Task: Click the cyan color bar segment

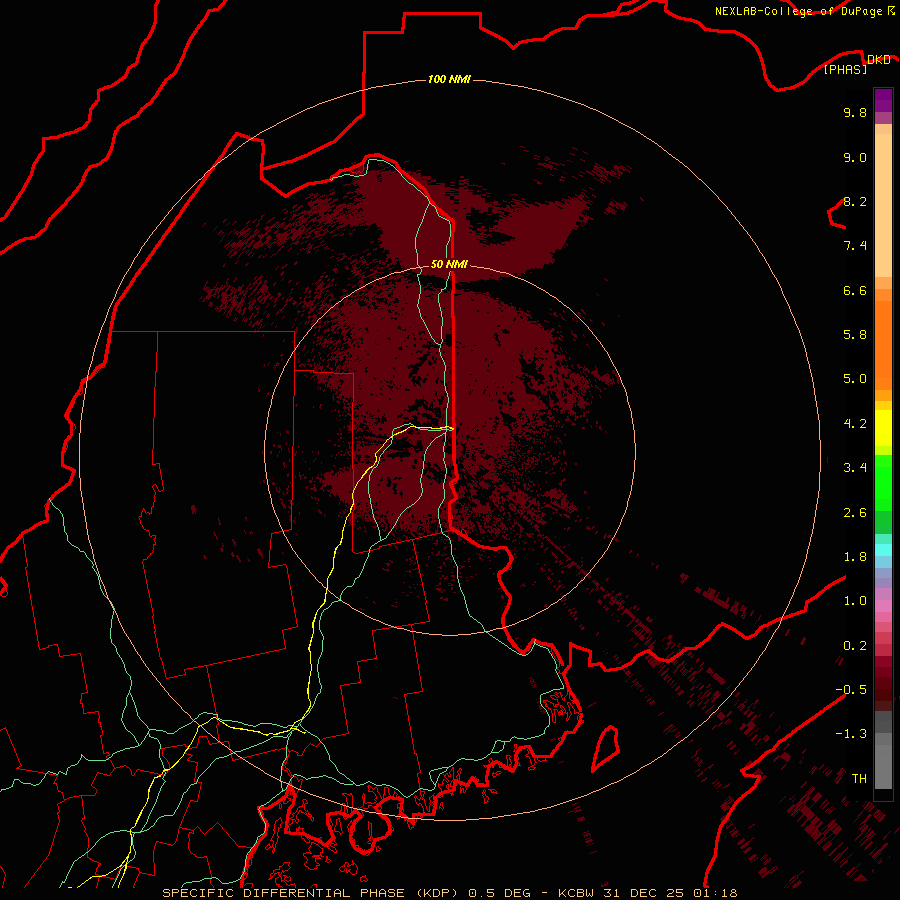Action: point(883,550)
